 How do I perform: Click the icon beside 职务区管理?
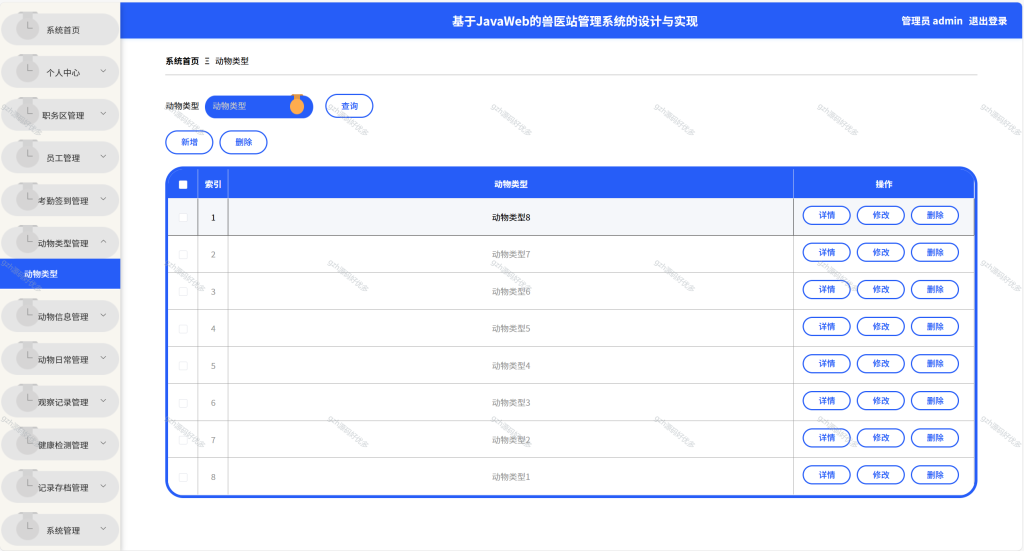coord(27,112)
